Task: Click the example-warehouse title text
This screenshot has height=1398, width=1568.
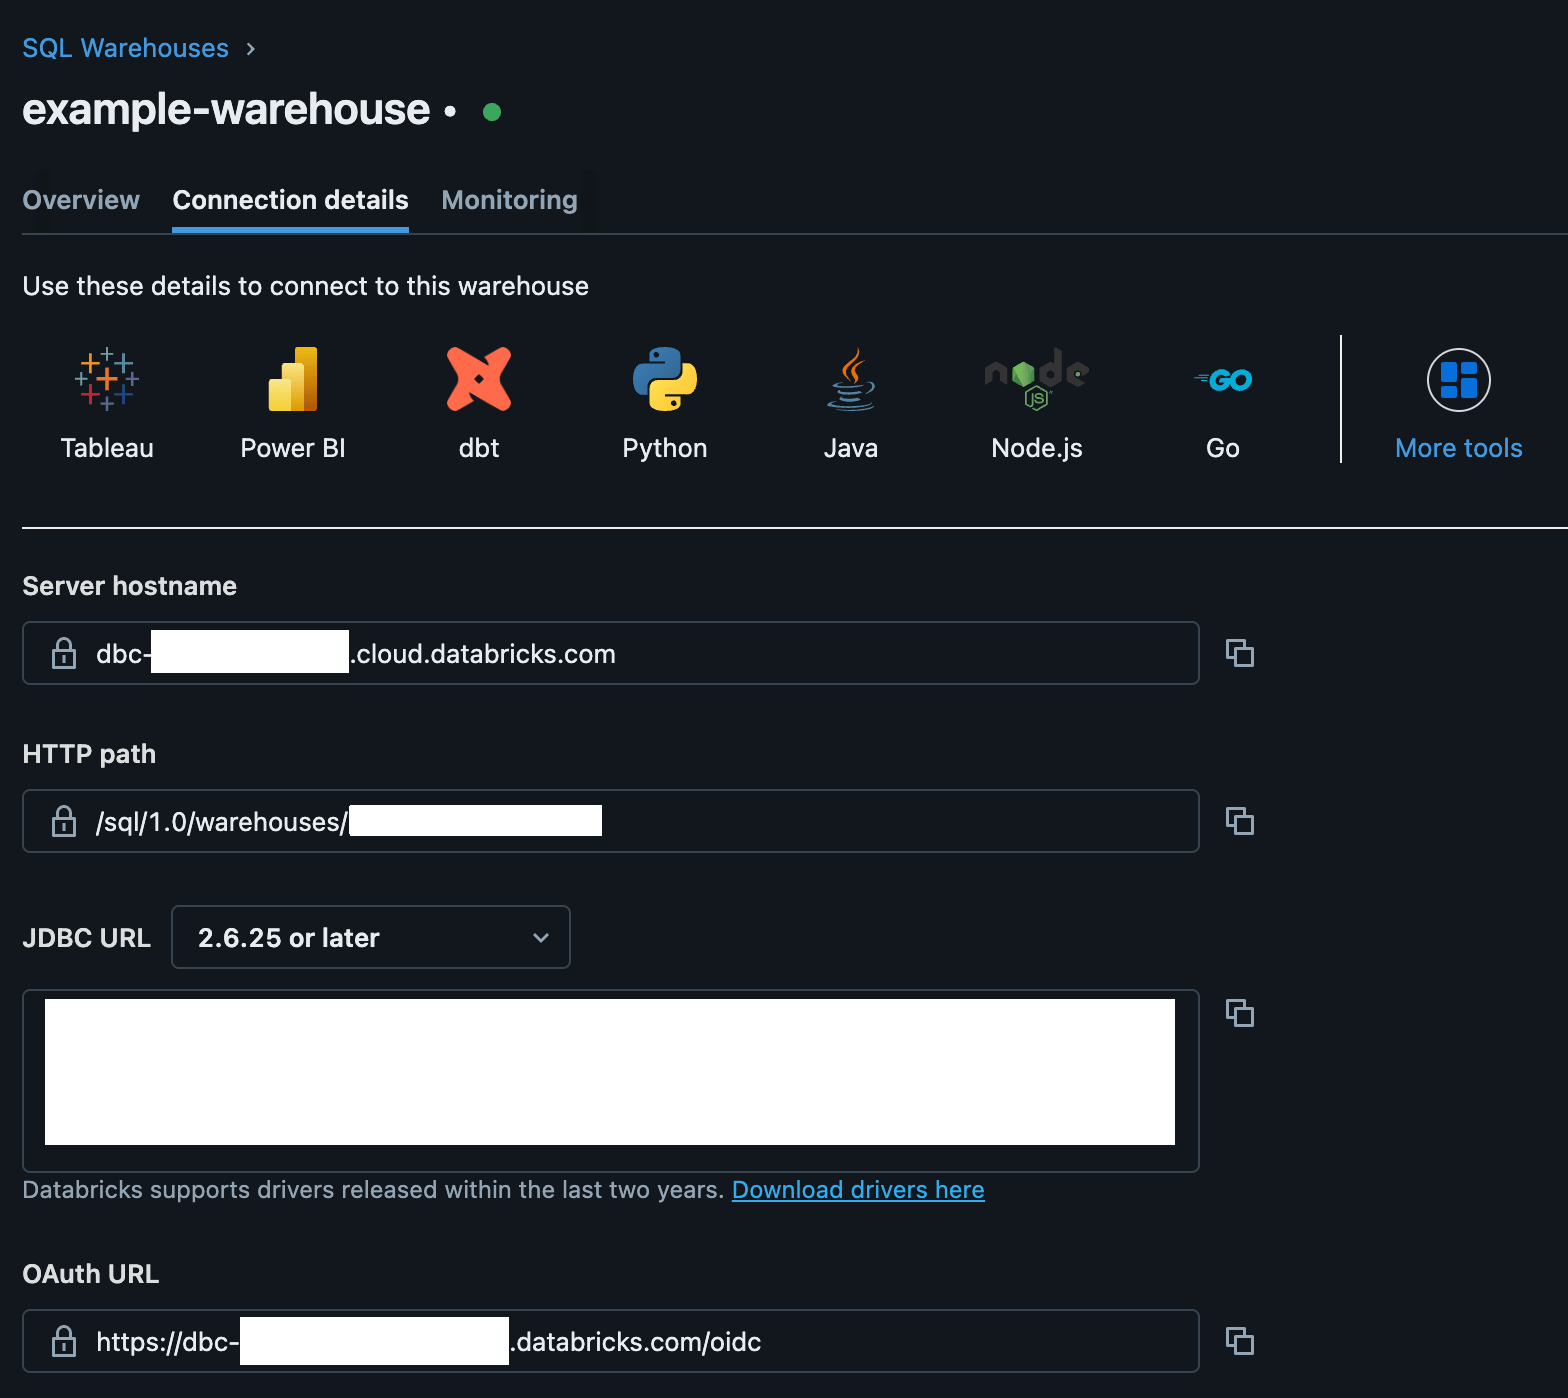Action: (226, 109)
